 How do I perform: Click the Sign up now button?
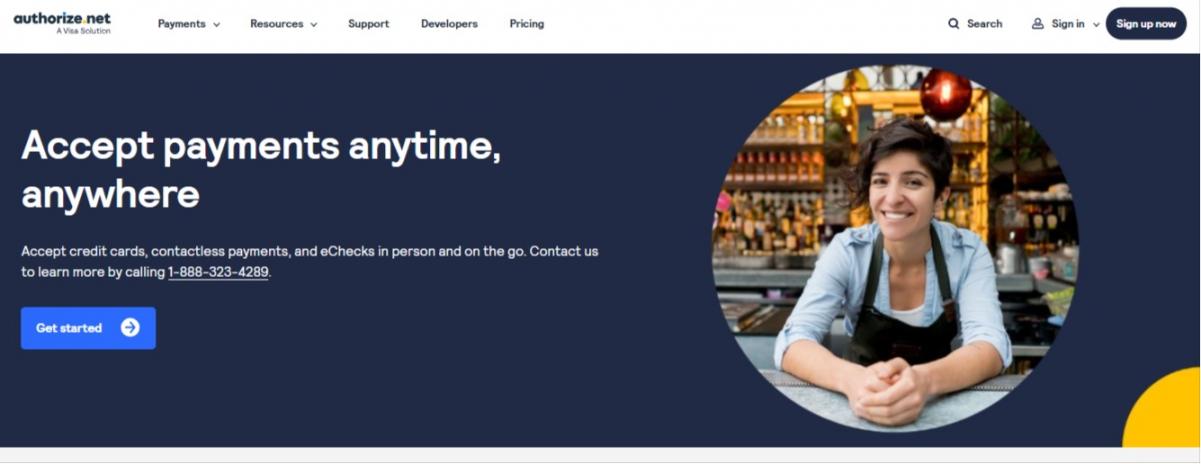click(x=1146, y=24)
